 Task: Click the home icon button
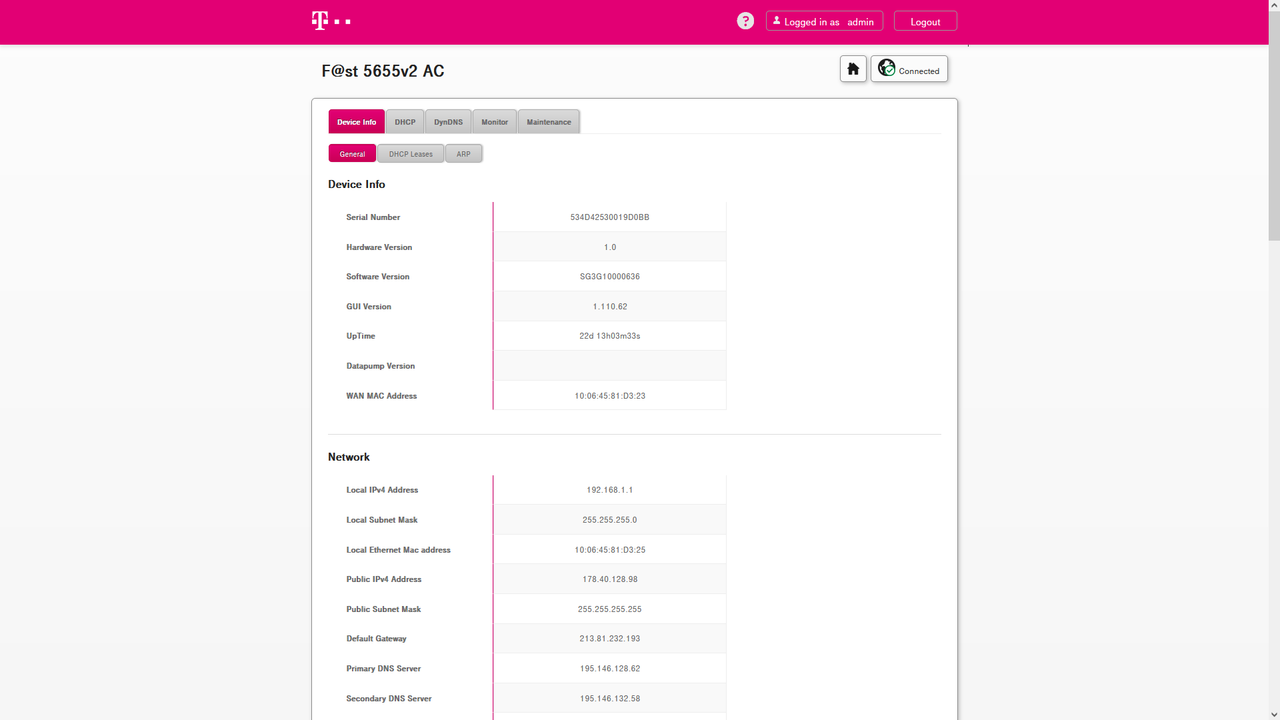point(853,69)
